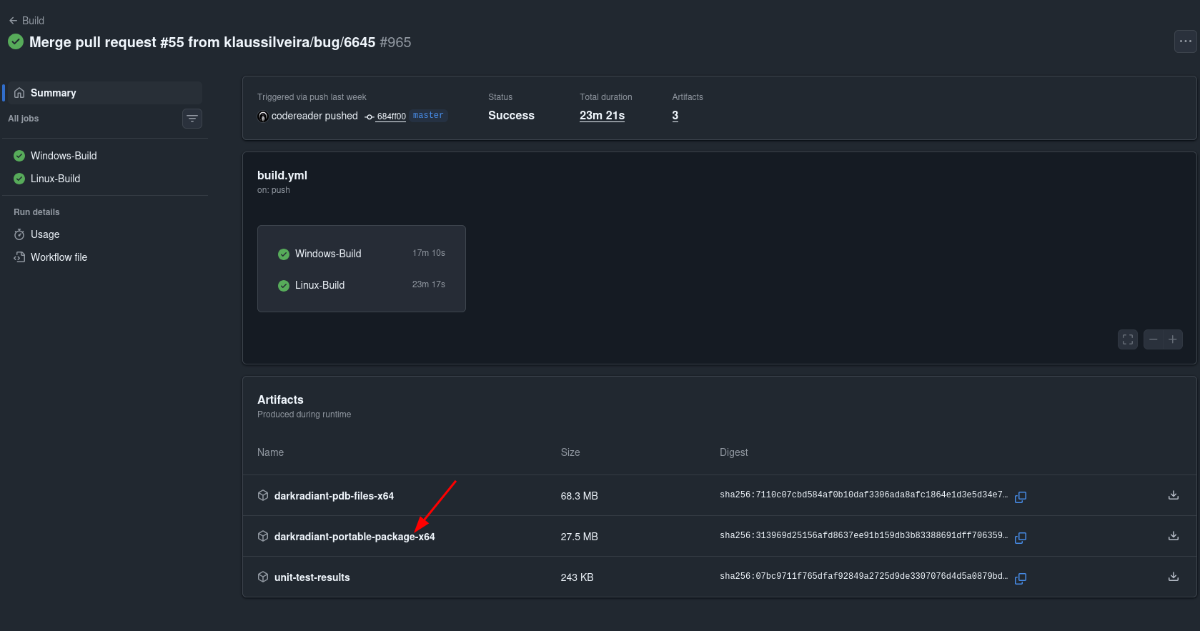
Task: Open the three-dot options menu
Action: [1184, 41]
